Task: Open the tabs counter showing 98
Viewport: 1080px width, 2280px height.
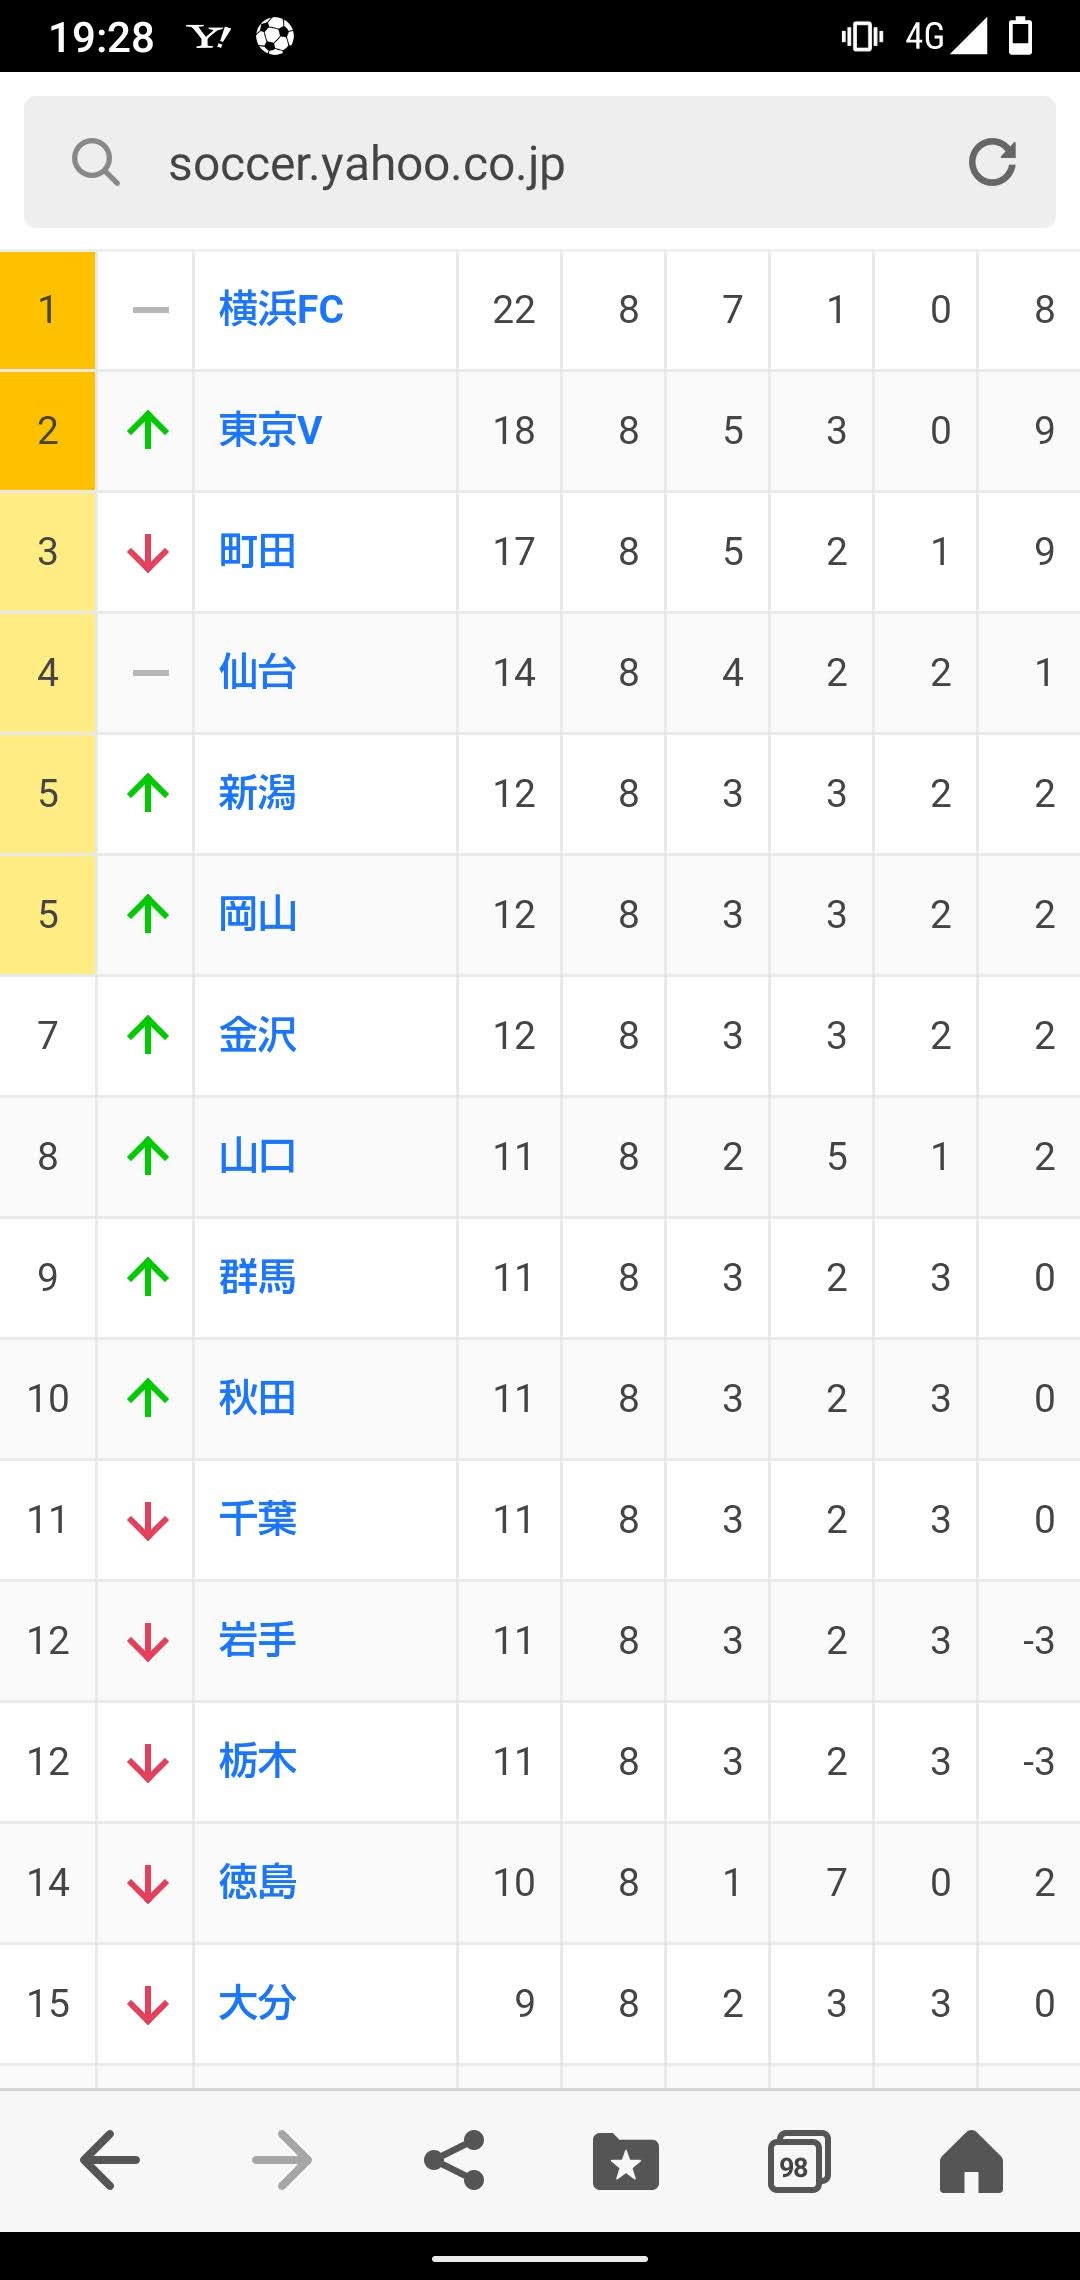Action: 799,2161
